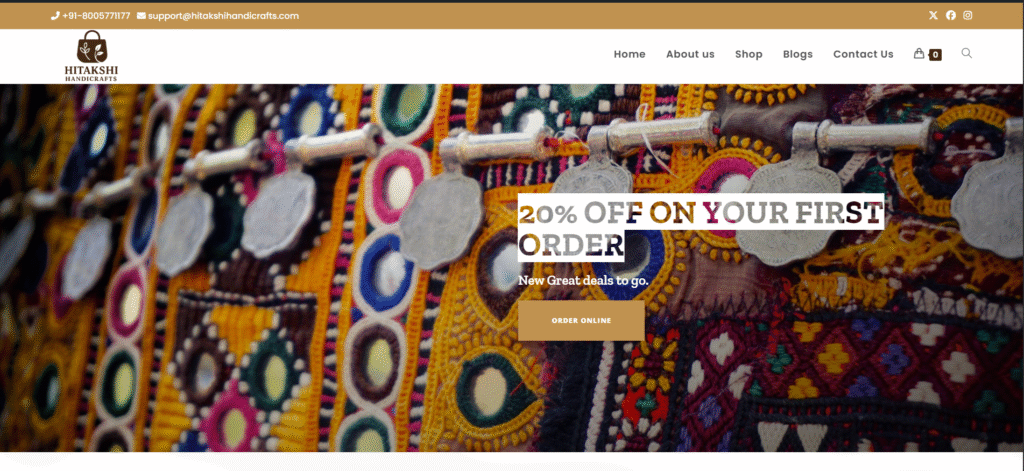Go to the Home menu item
The image size is (1024, 471).
pyautogui.click(x=630, y=54)
